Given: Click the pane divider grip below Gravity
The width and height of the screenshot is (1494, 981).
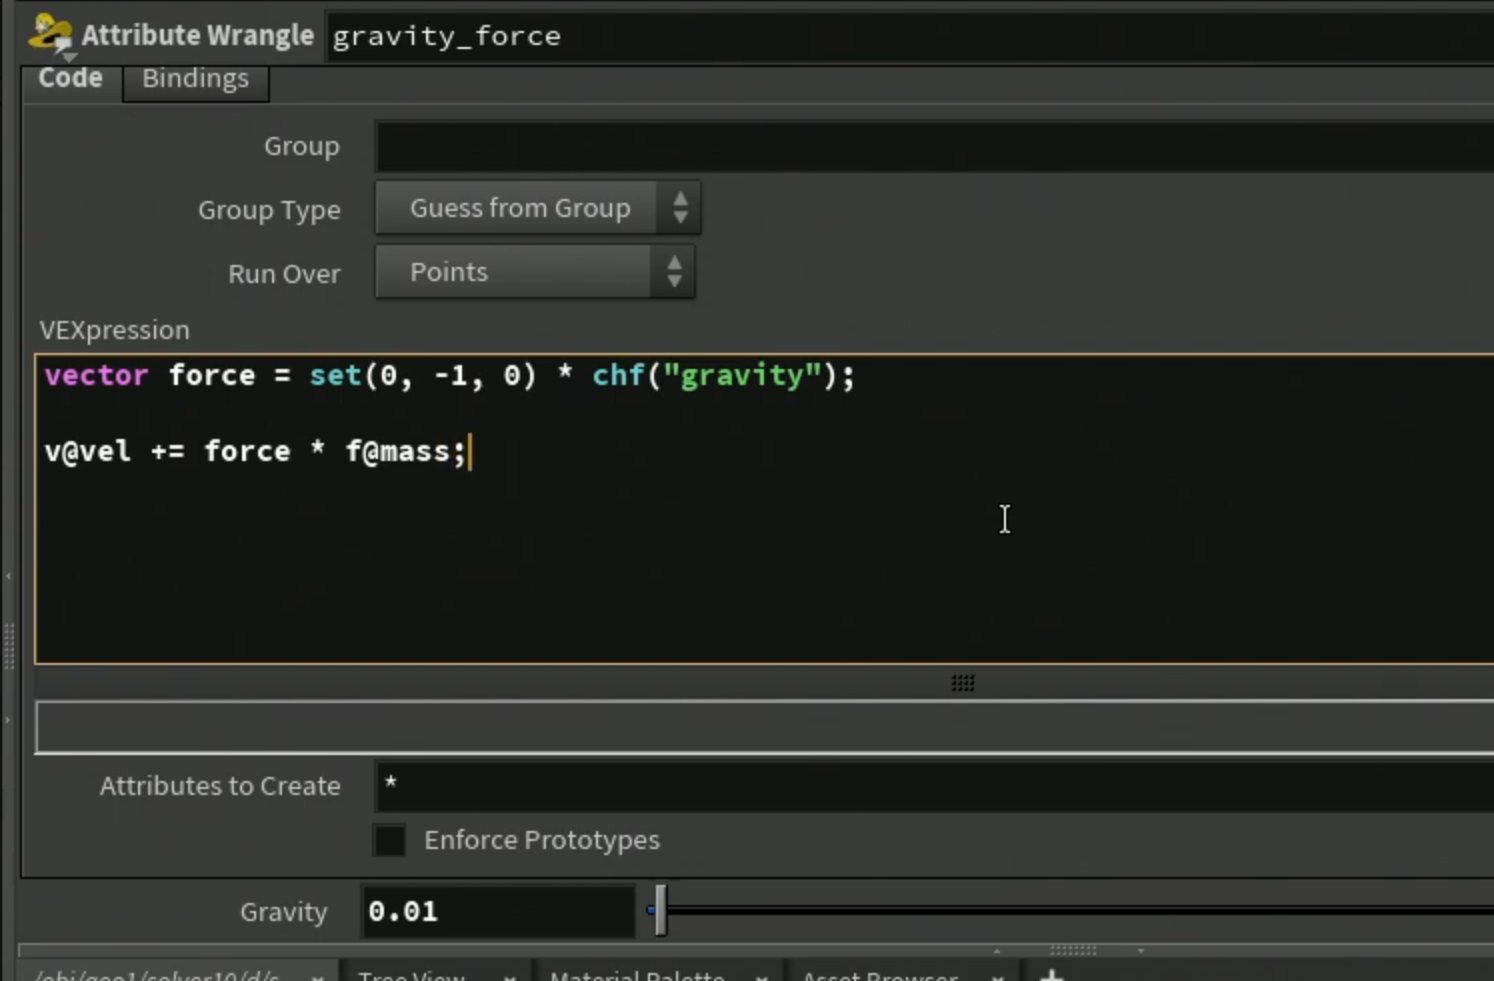Looking at the screenshot, I should point(1073,950).
